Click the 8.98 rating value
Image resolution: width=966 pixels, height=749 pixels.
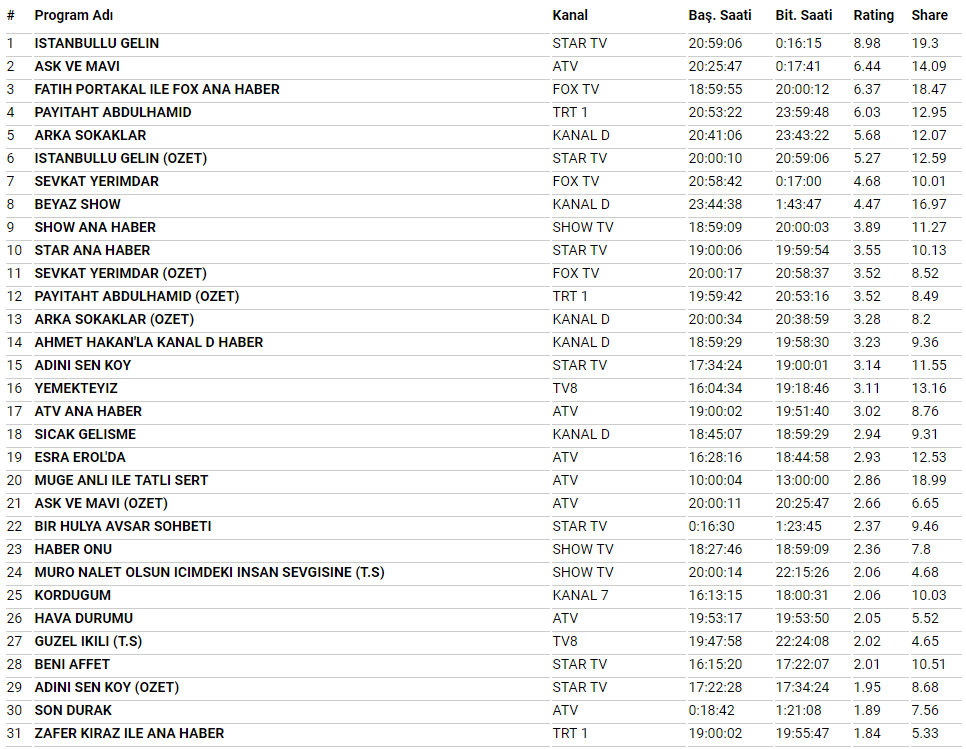[867, 43]
